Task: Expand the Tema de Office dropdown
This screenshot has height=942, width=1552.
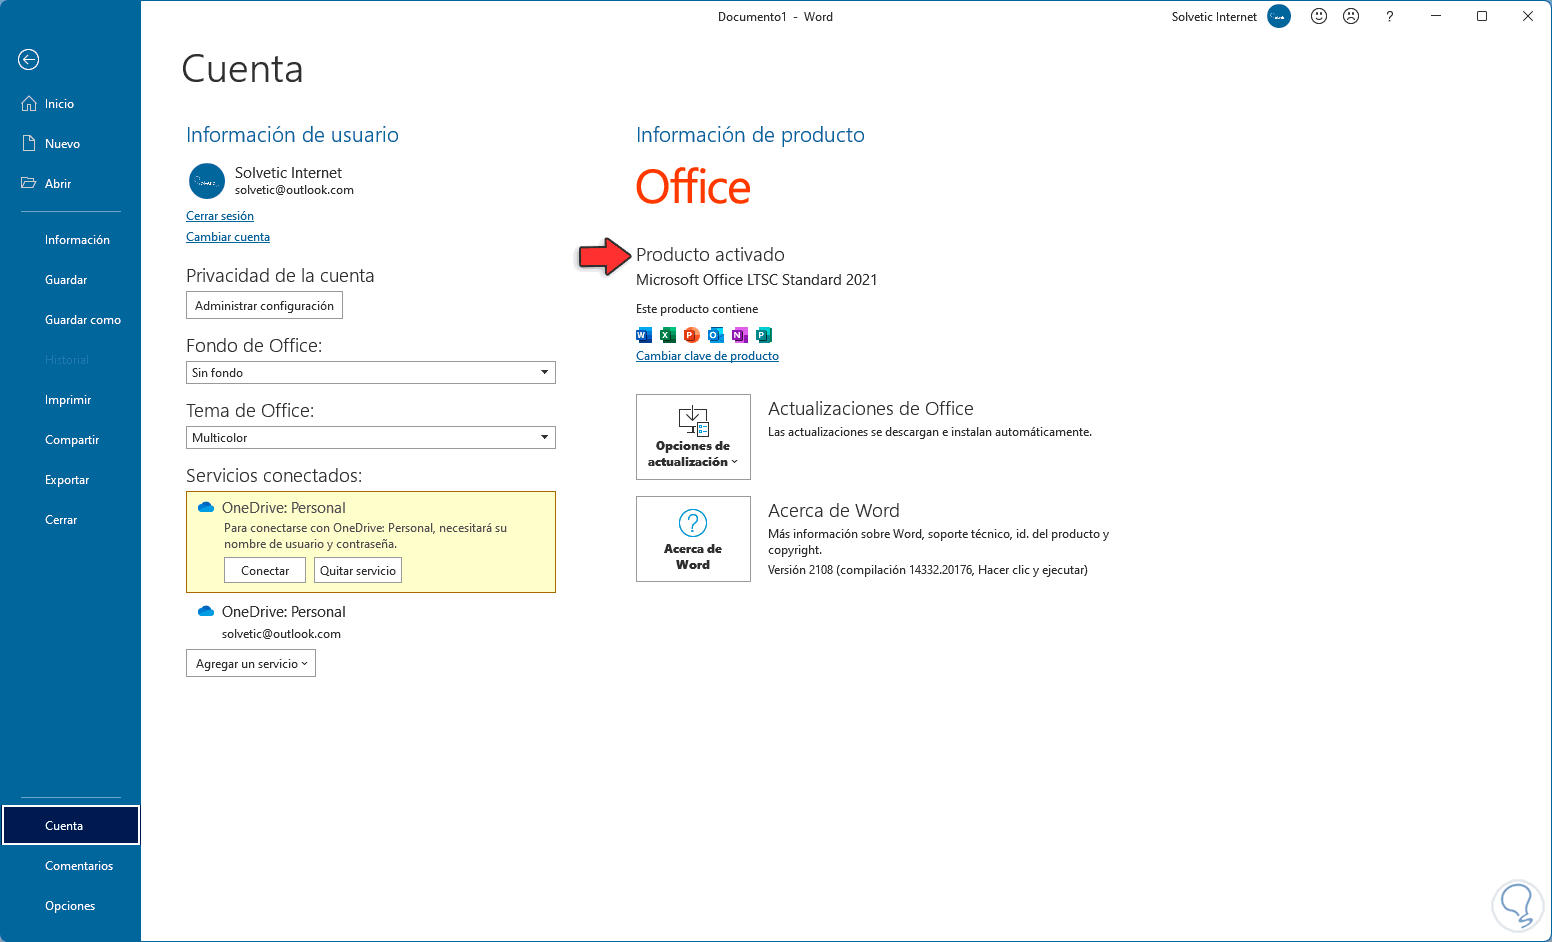Action: [371, 438]
